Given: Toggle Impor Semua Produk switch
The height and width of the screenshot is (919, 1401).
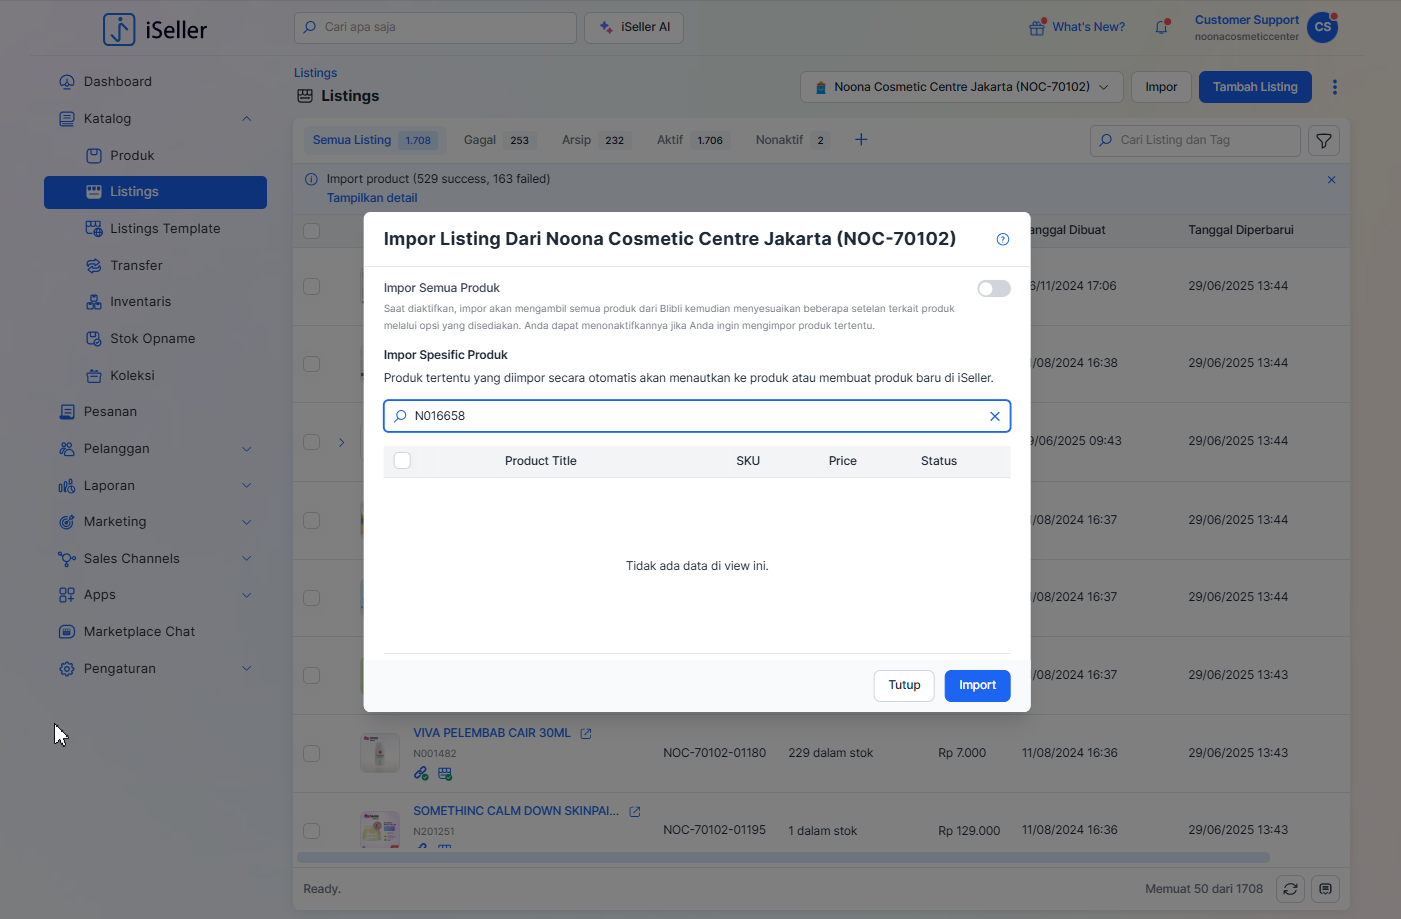Looking at the screenshot, I should click(994, 289).
